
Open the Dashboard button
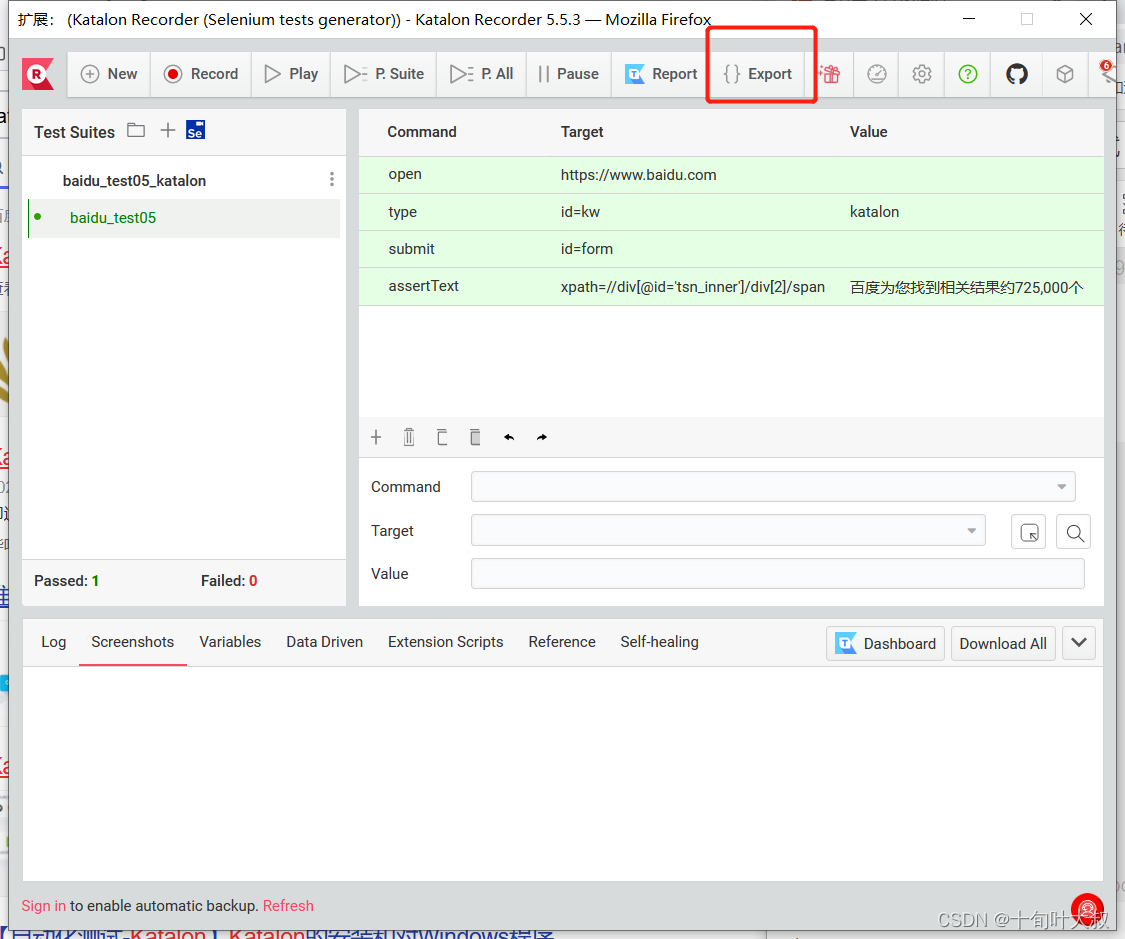[x=885, y=643]
